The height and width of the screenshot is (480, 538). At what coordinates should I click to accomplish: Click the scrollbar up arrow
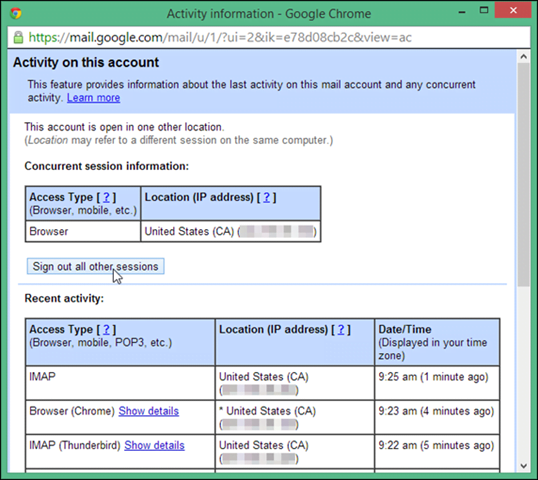pos(524,57)
